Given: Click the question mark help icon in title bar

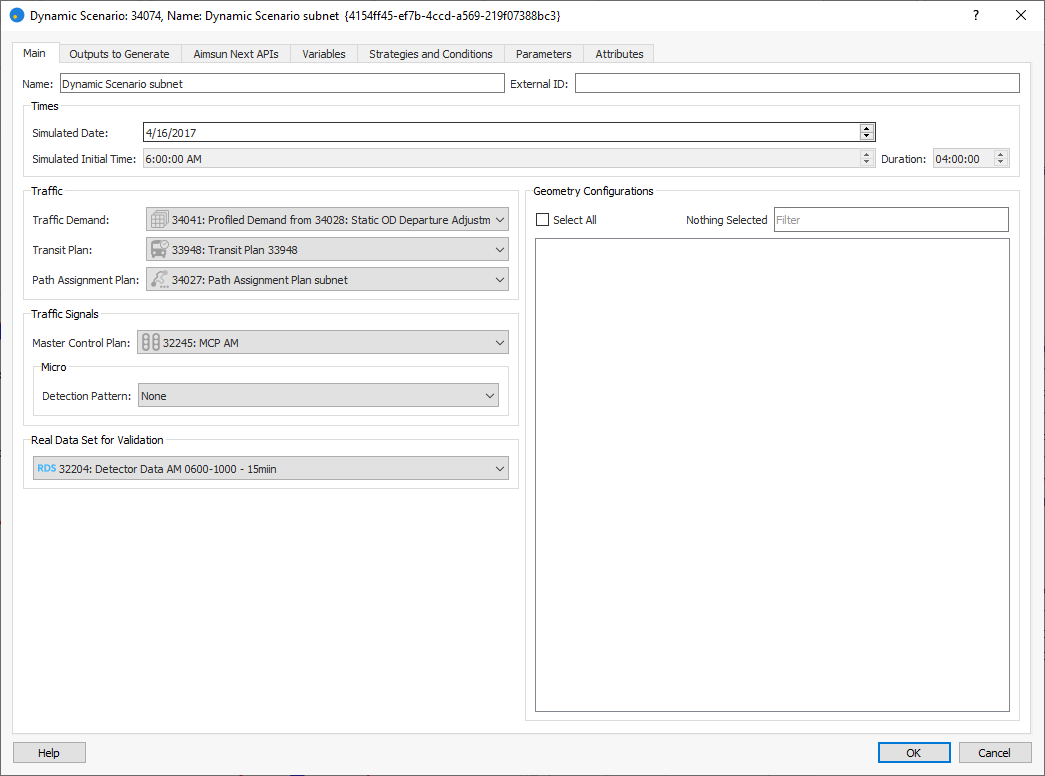Looking at the screenshot, I should (x=975, y=16).
